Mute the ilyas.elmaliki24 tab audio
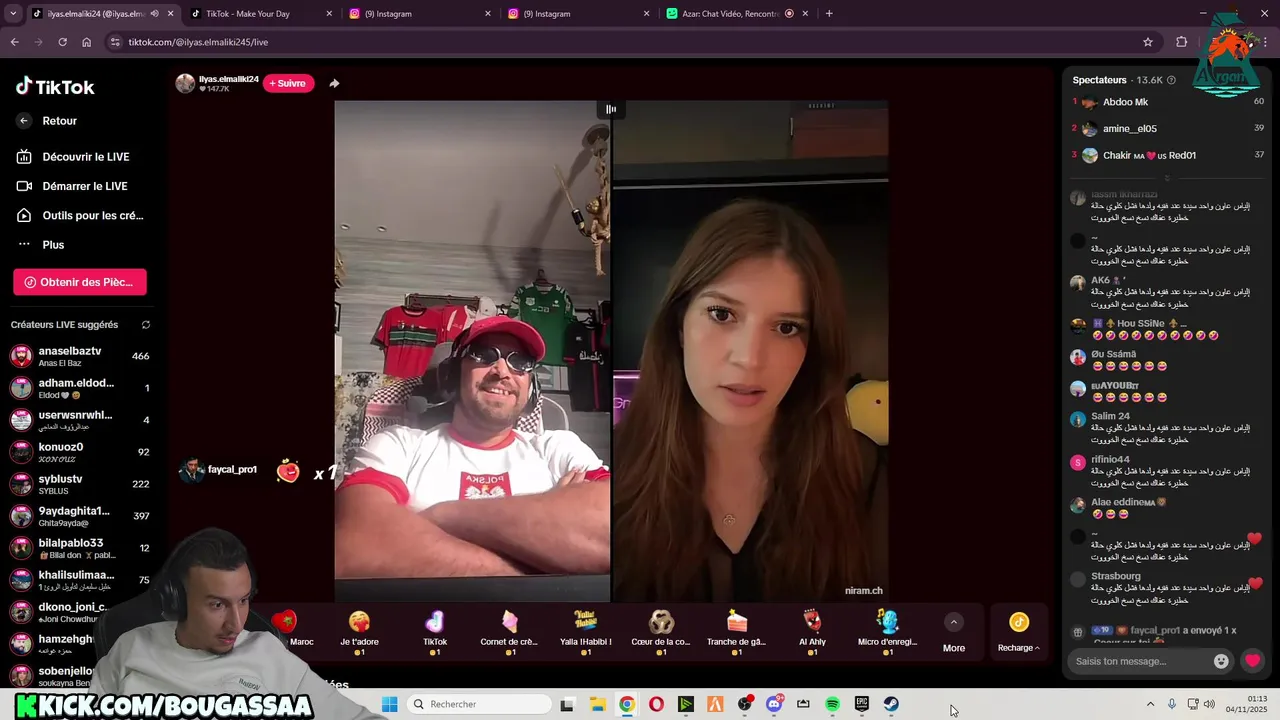 (x=154, y=14)
